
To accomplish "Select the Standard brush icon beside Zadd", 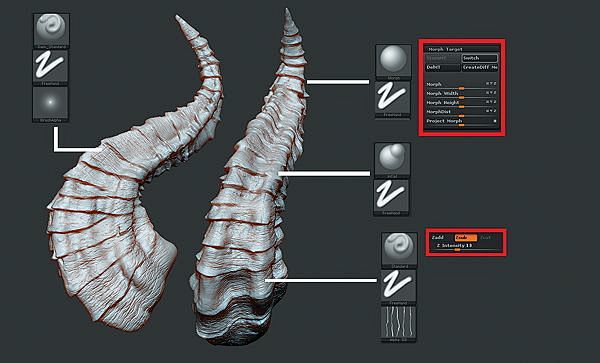I will point(399,250).
